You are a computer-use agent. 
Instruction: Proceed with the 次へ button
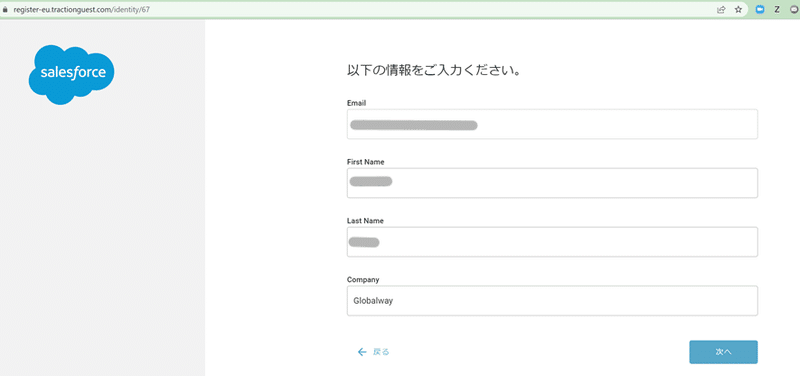tap(723, 352)
